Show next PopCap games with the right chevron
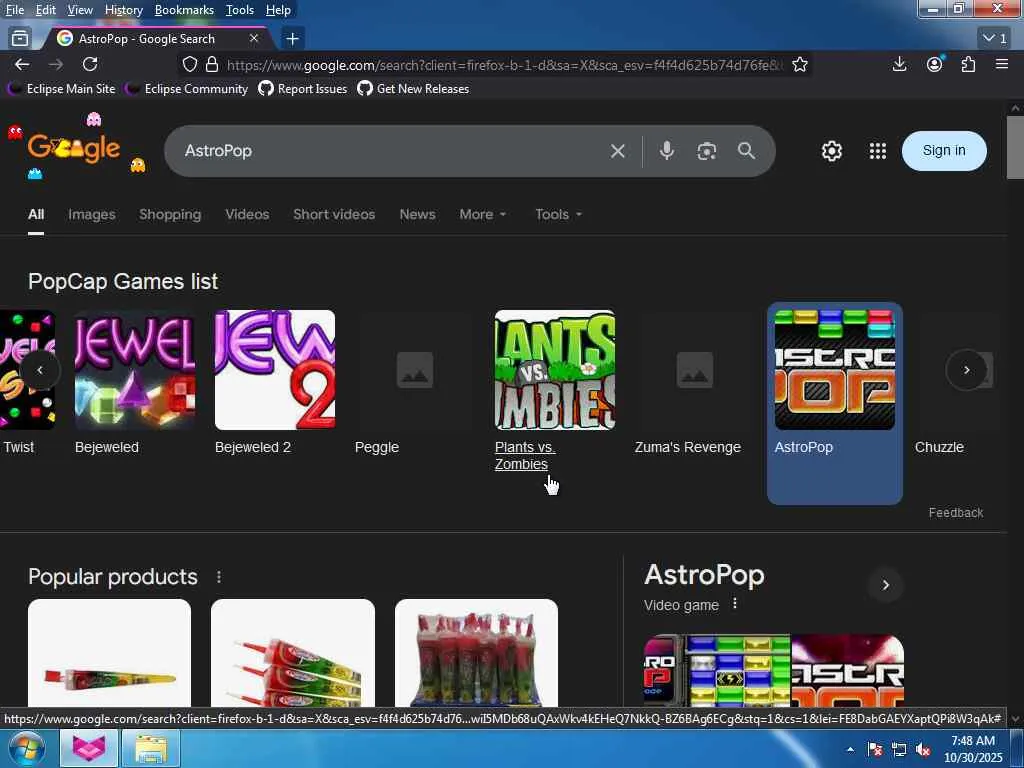1024x768 pixels. point(967,370)
